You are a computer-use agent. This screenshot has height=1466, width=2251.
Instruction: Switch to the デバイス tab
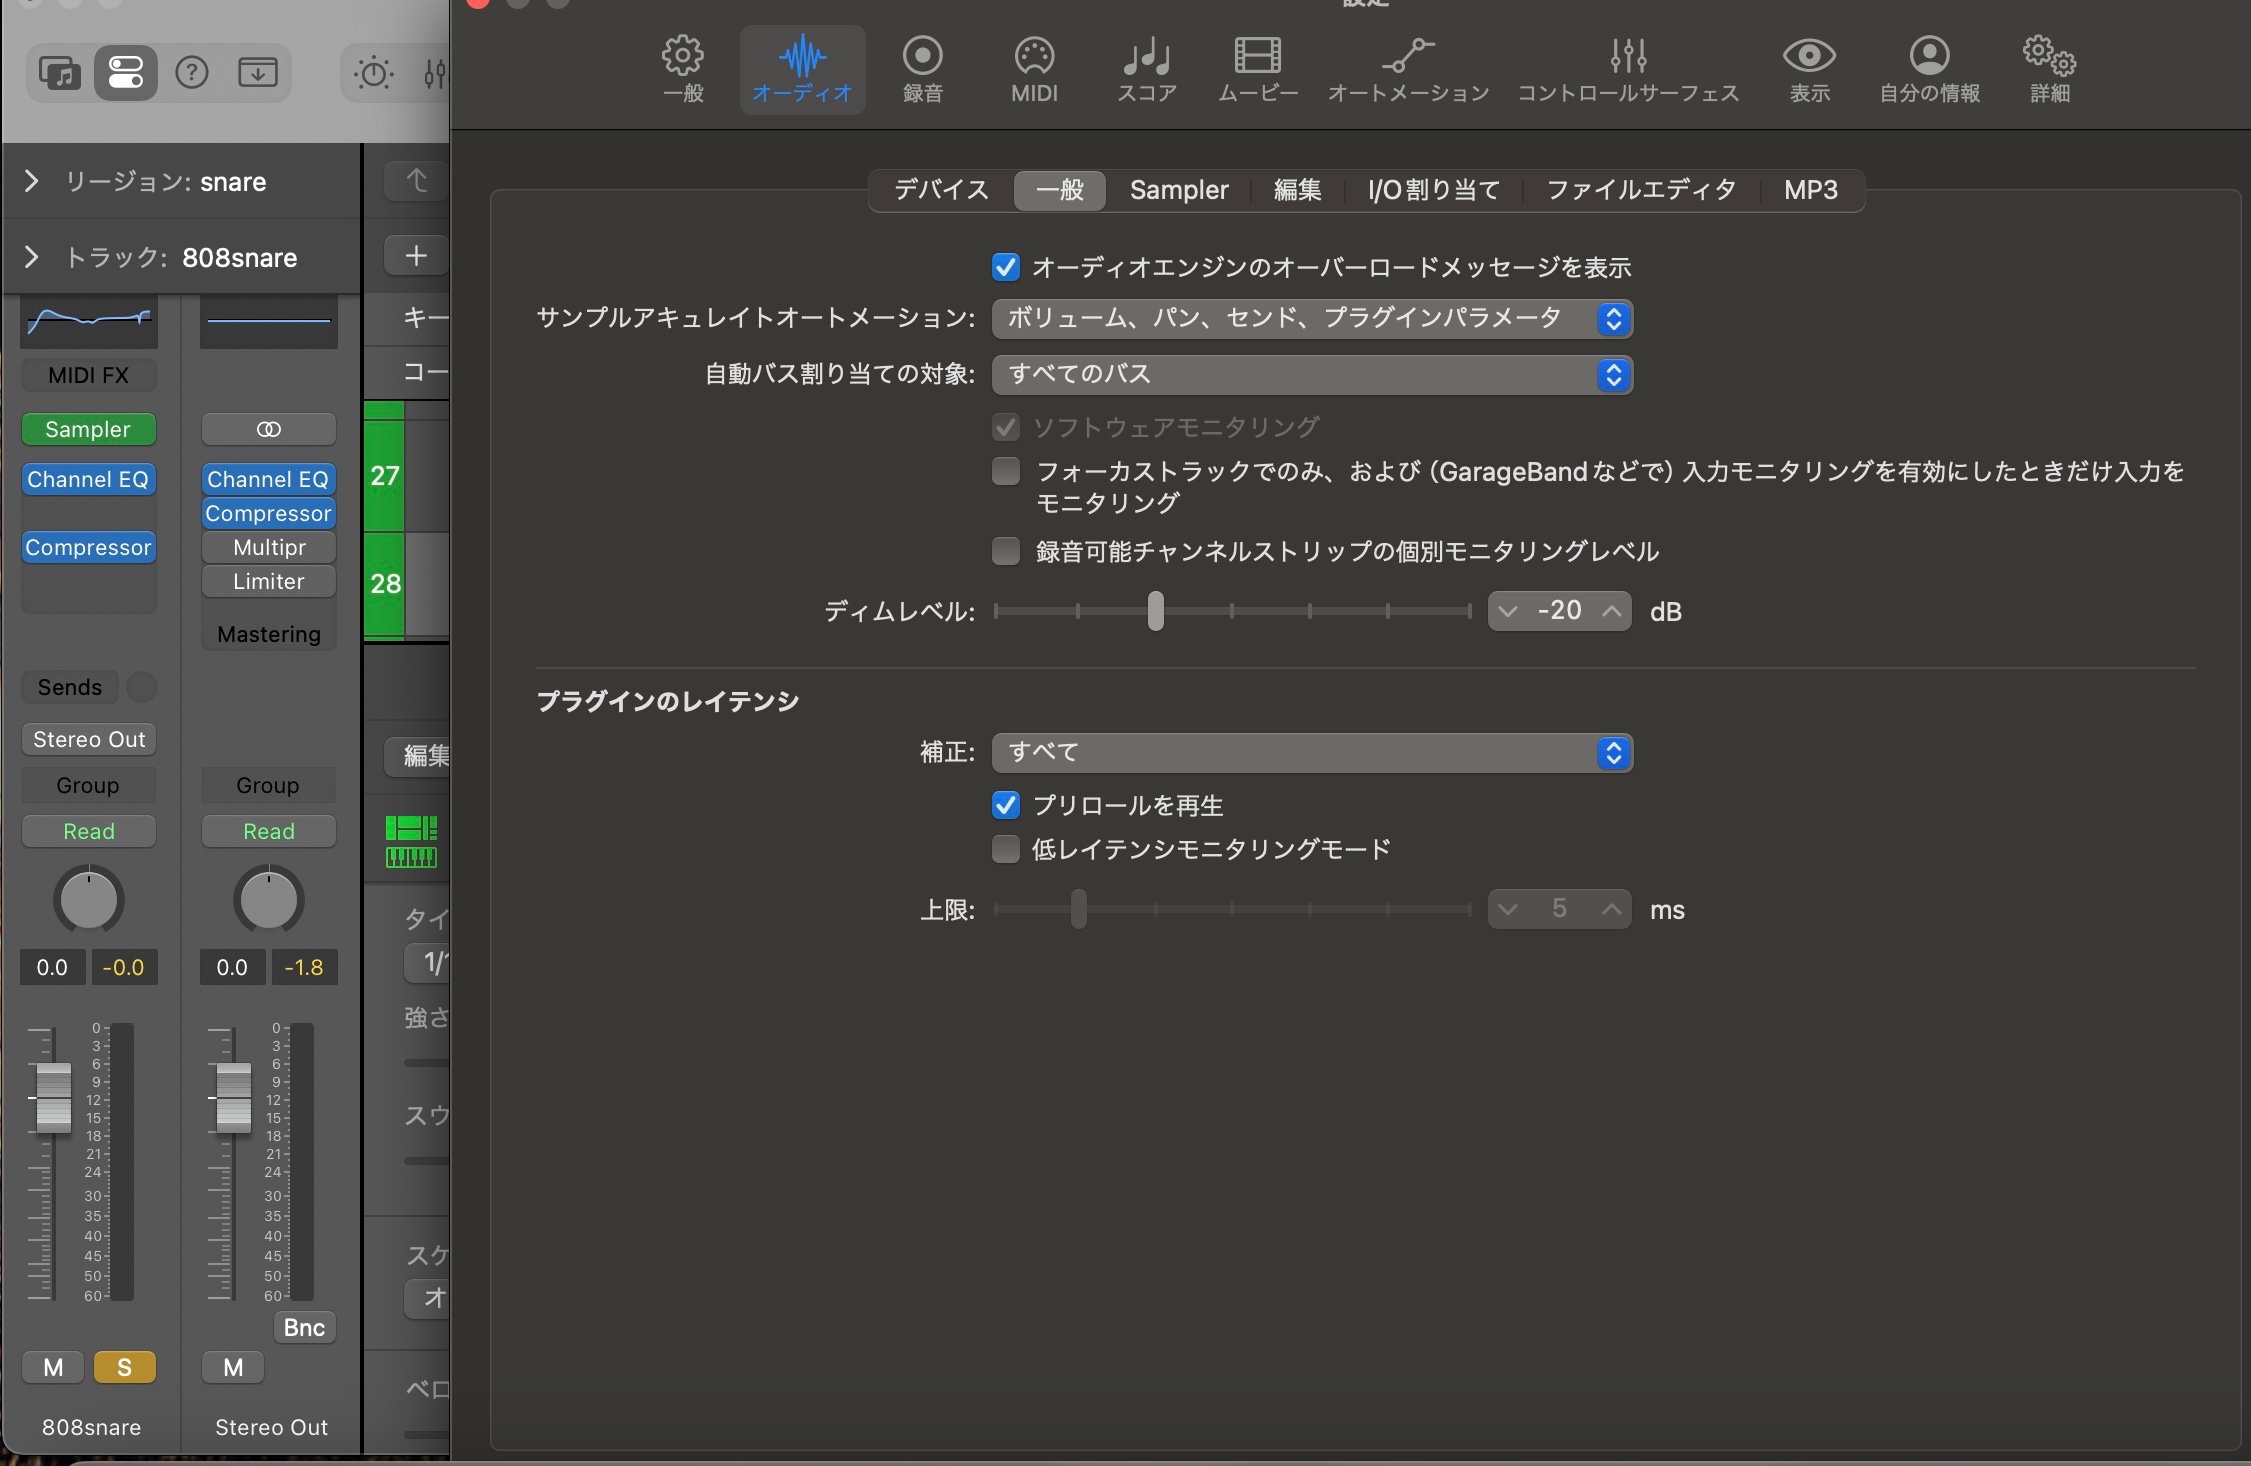(940, 190)
